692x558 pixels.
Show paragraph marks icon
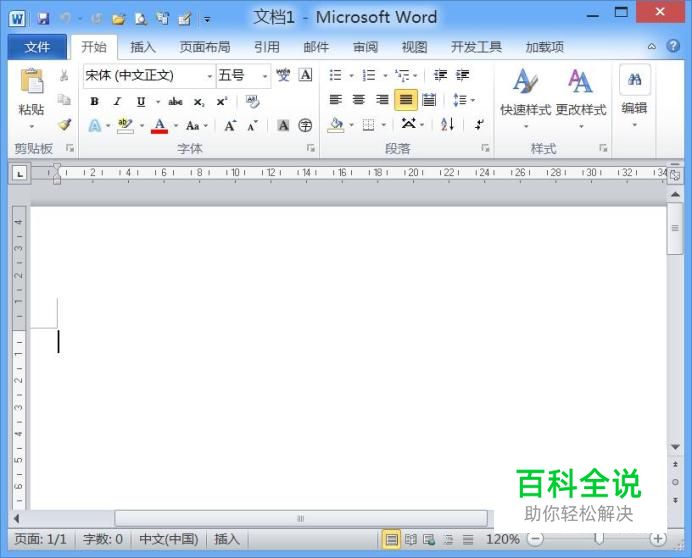(x=479, y=124)
